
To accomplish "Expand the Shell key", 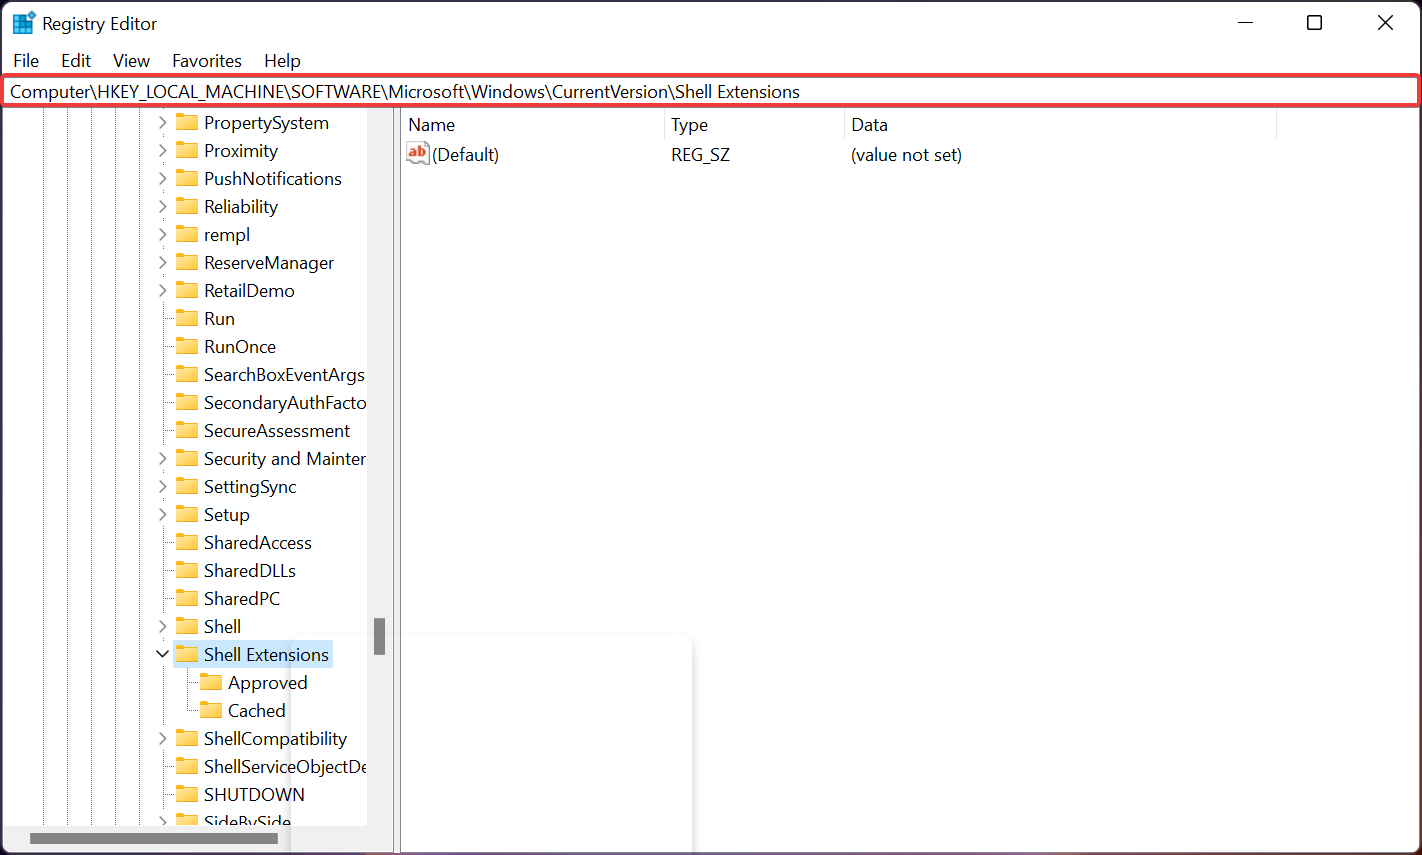I will (x=162, y=626).
